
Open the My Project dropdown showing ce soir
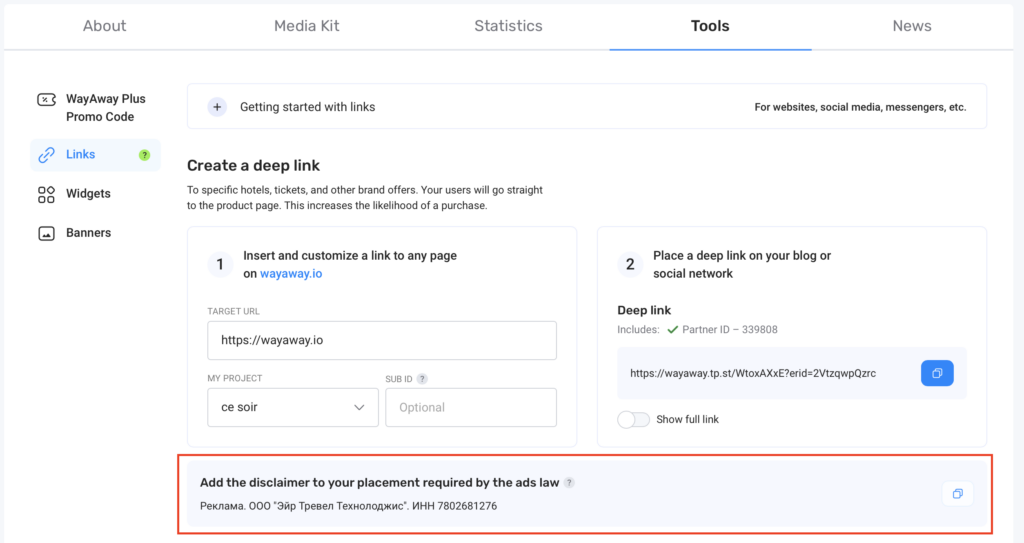pyautogui.click(x=293, y=407)
